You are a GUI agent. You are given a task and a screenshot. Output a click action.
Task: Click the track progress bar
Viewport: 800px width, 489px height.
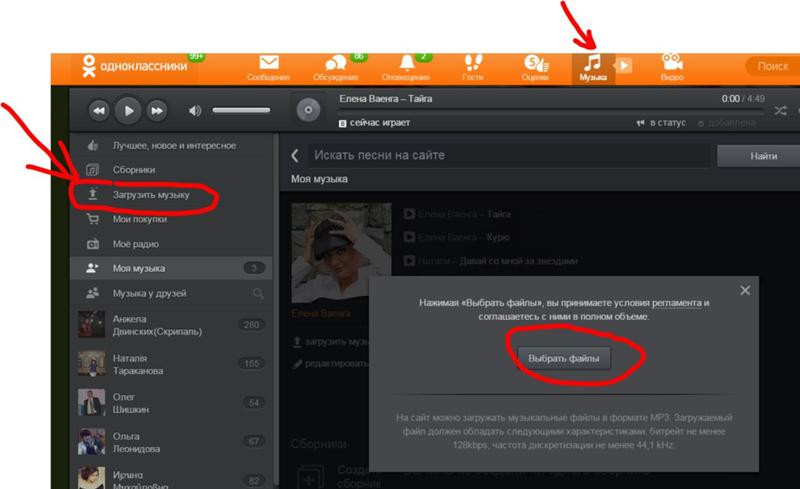pyautogui.click(x=551, y=110)
